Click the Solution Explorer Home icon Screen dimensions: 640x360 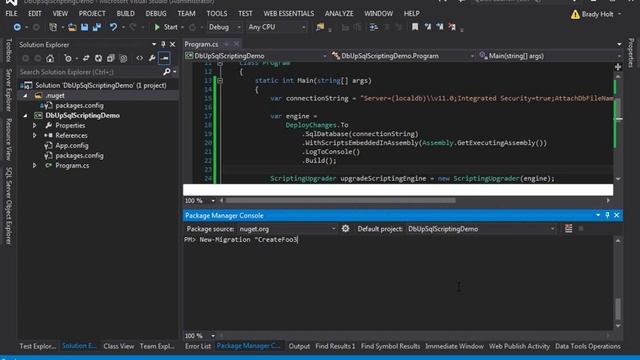click(50, 58)
